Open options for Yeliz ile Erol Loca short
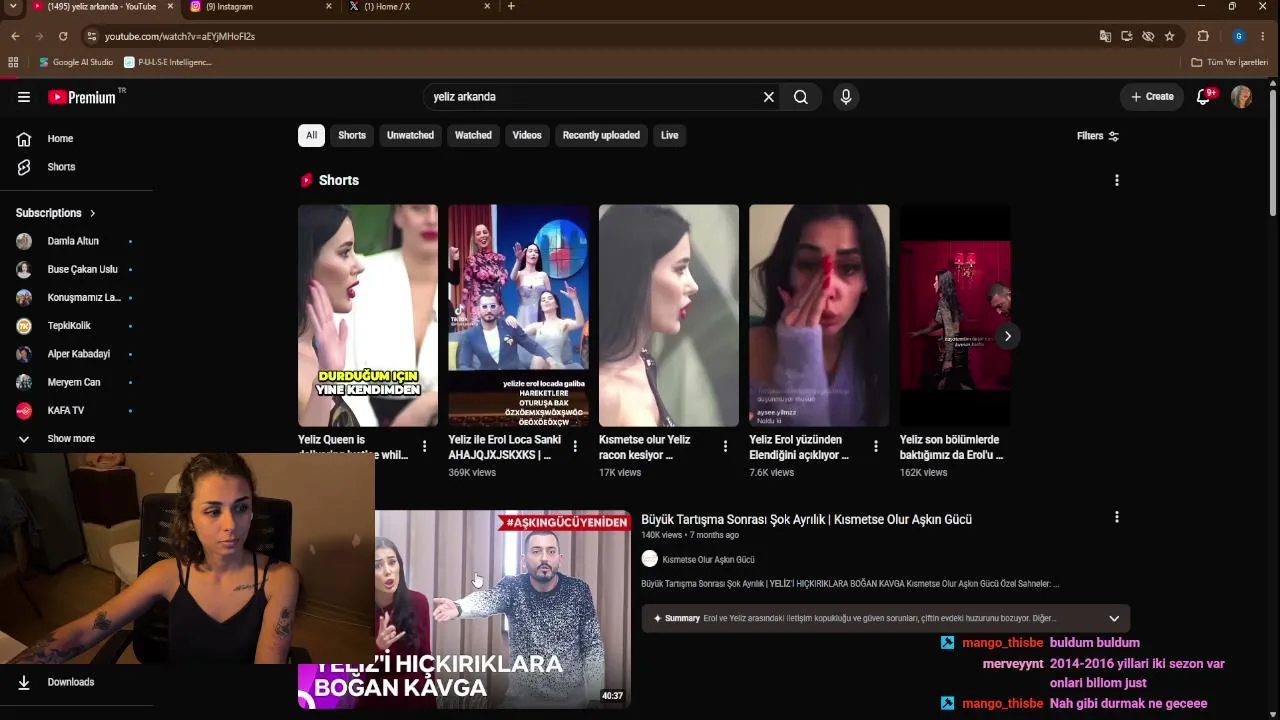 click(575, 446)
